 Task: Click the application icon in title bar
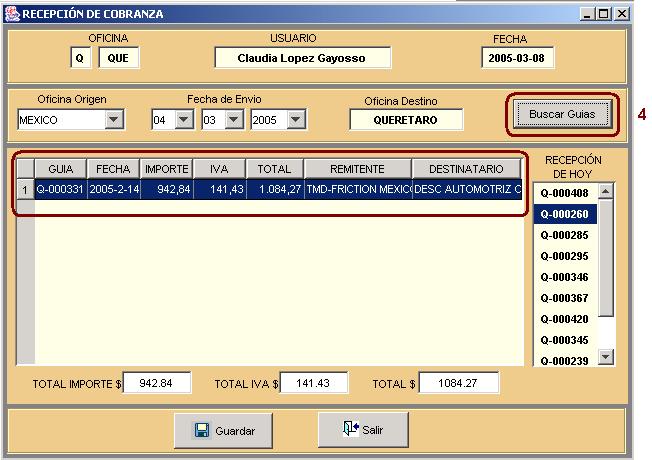tap(12, 14)
